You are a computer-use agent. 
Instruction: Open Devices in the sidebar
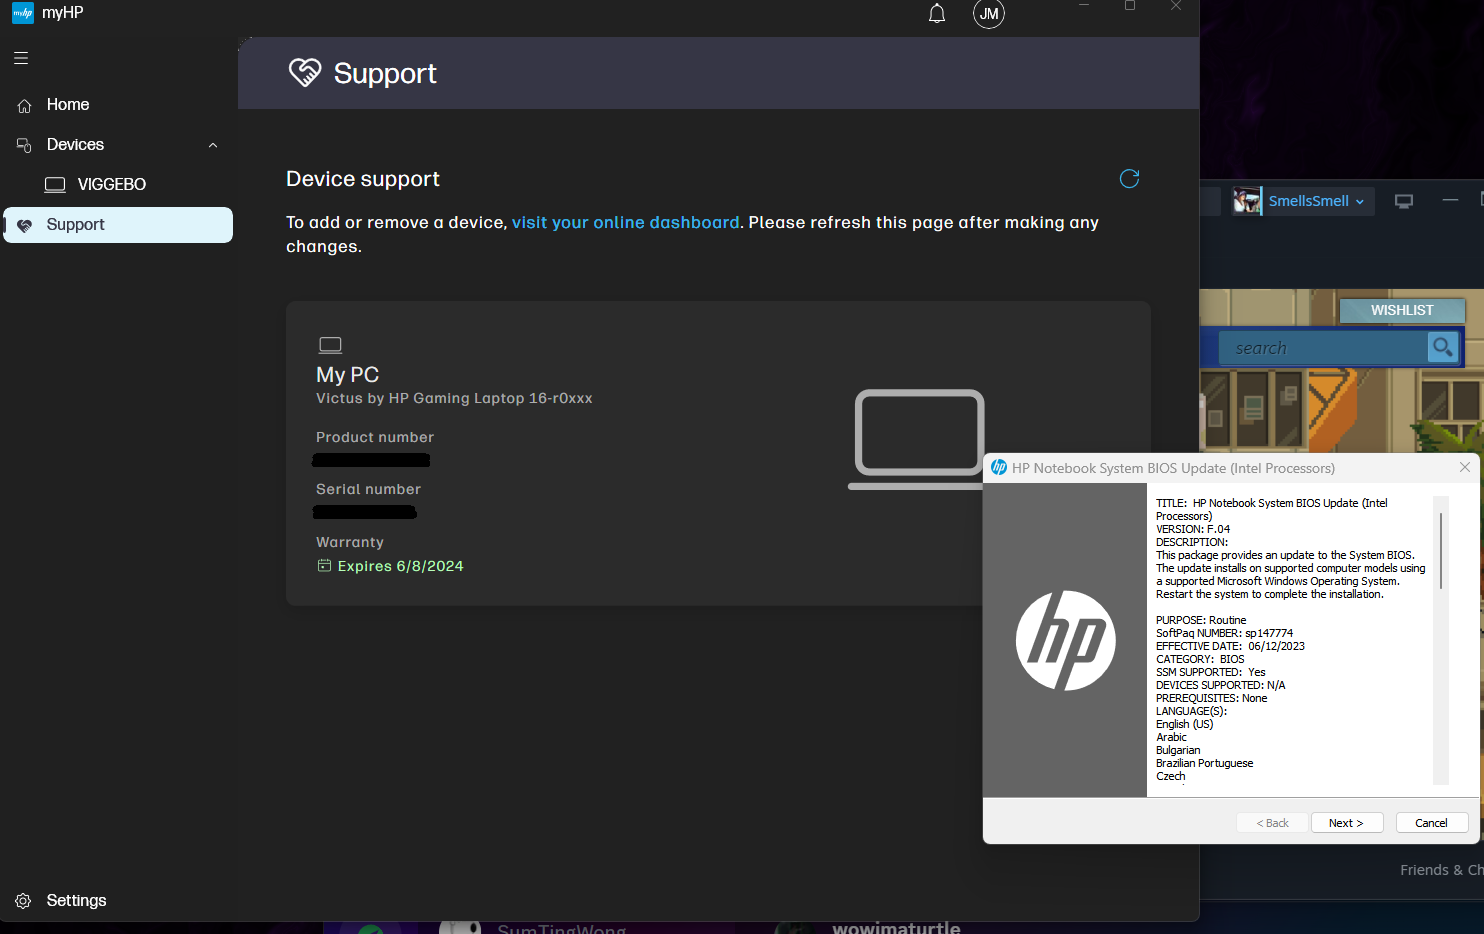75,145
